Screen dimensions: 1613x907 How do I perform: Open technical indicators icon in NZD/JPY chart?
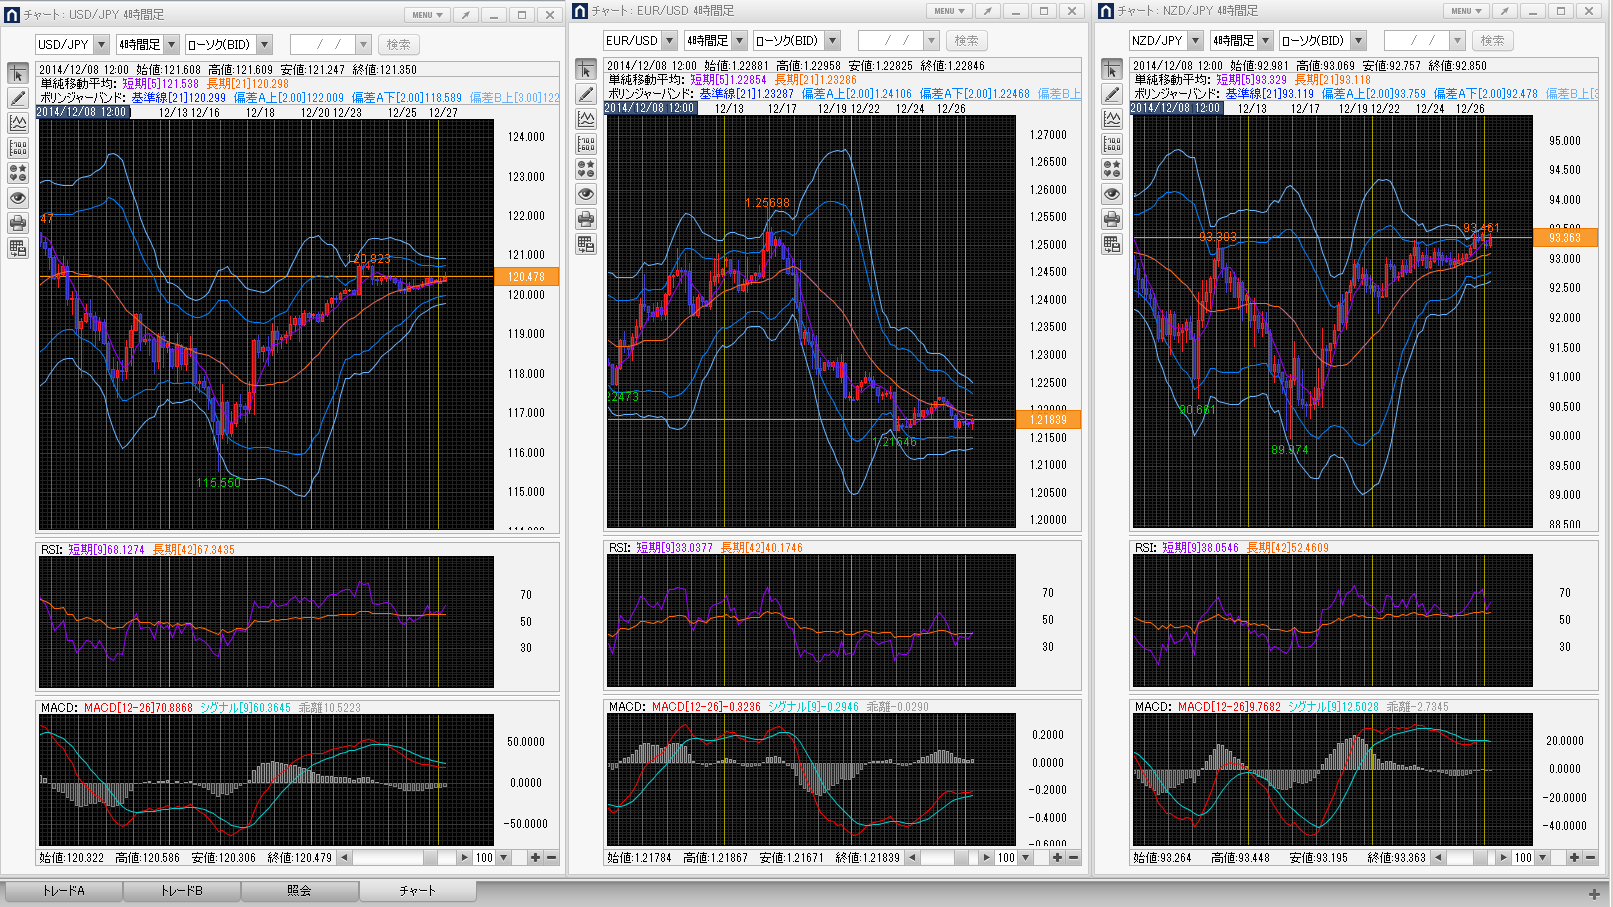[1112, 119]
